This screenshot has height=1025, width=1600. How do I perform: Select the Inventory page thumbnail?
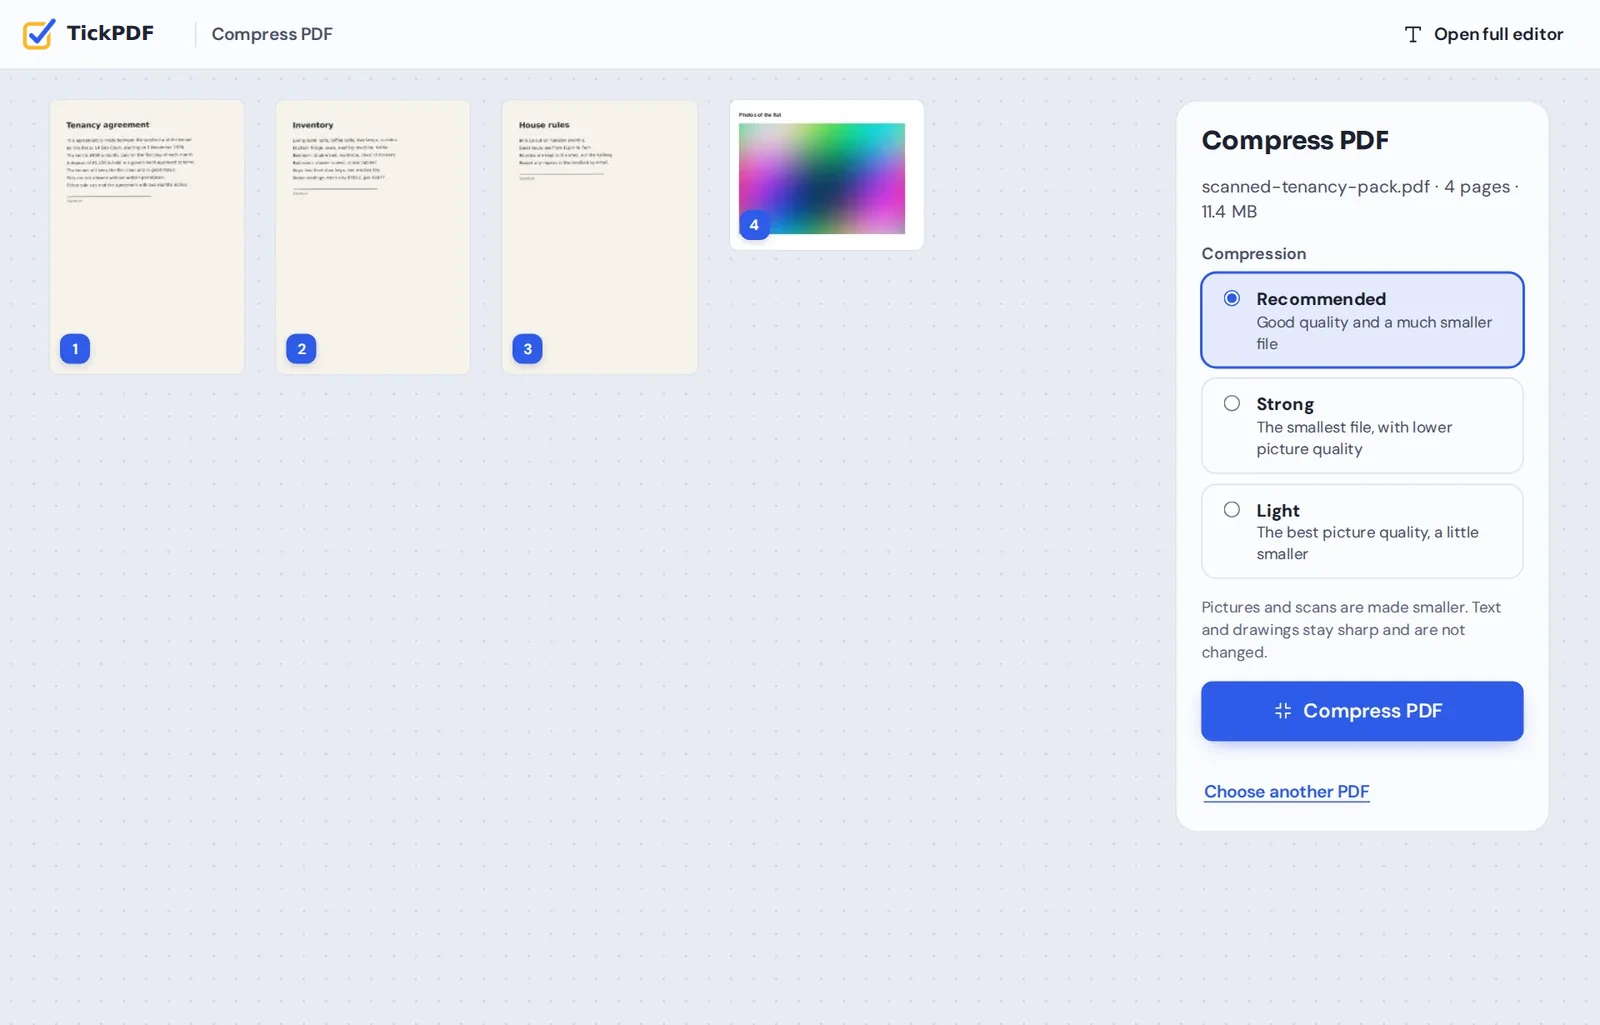pos(373,237)
